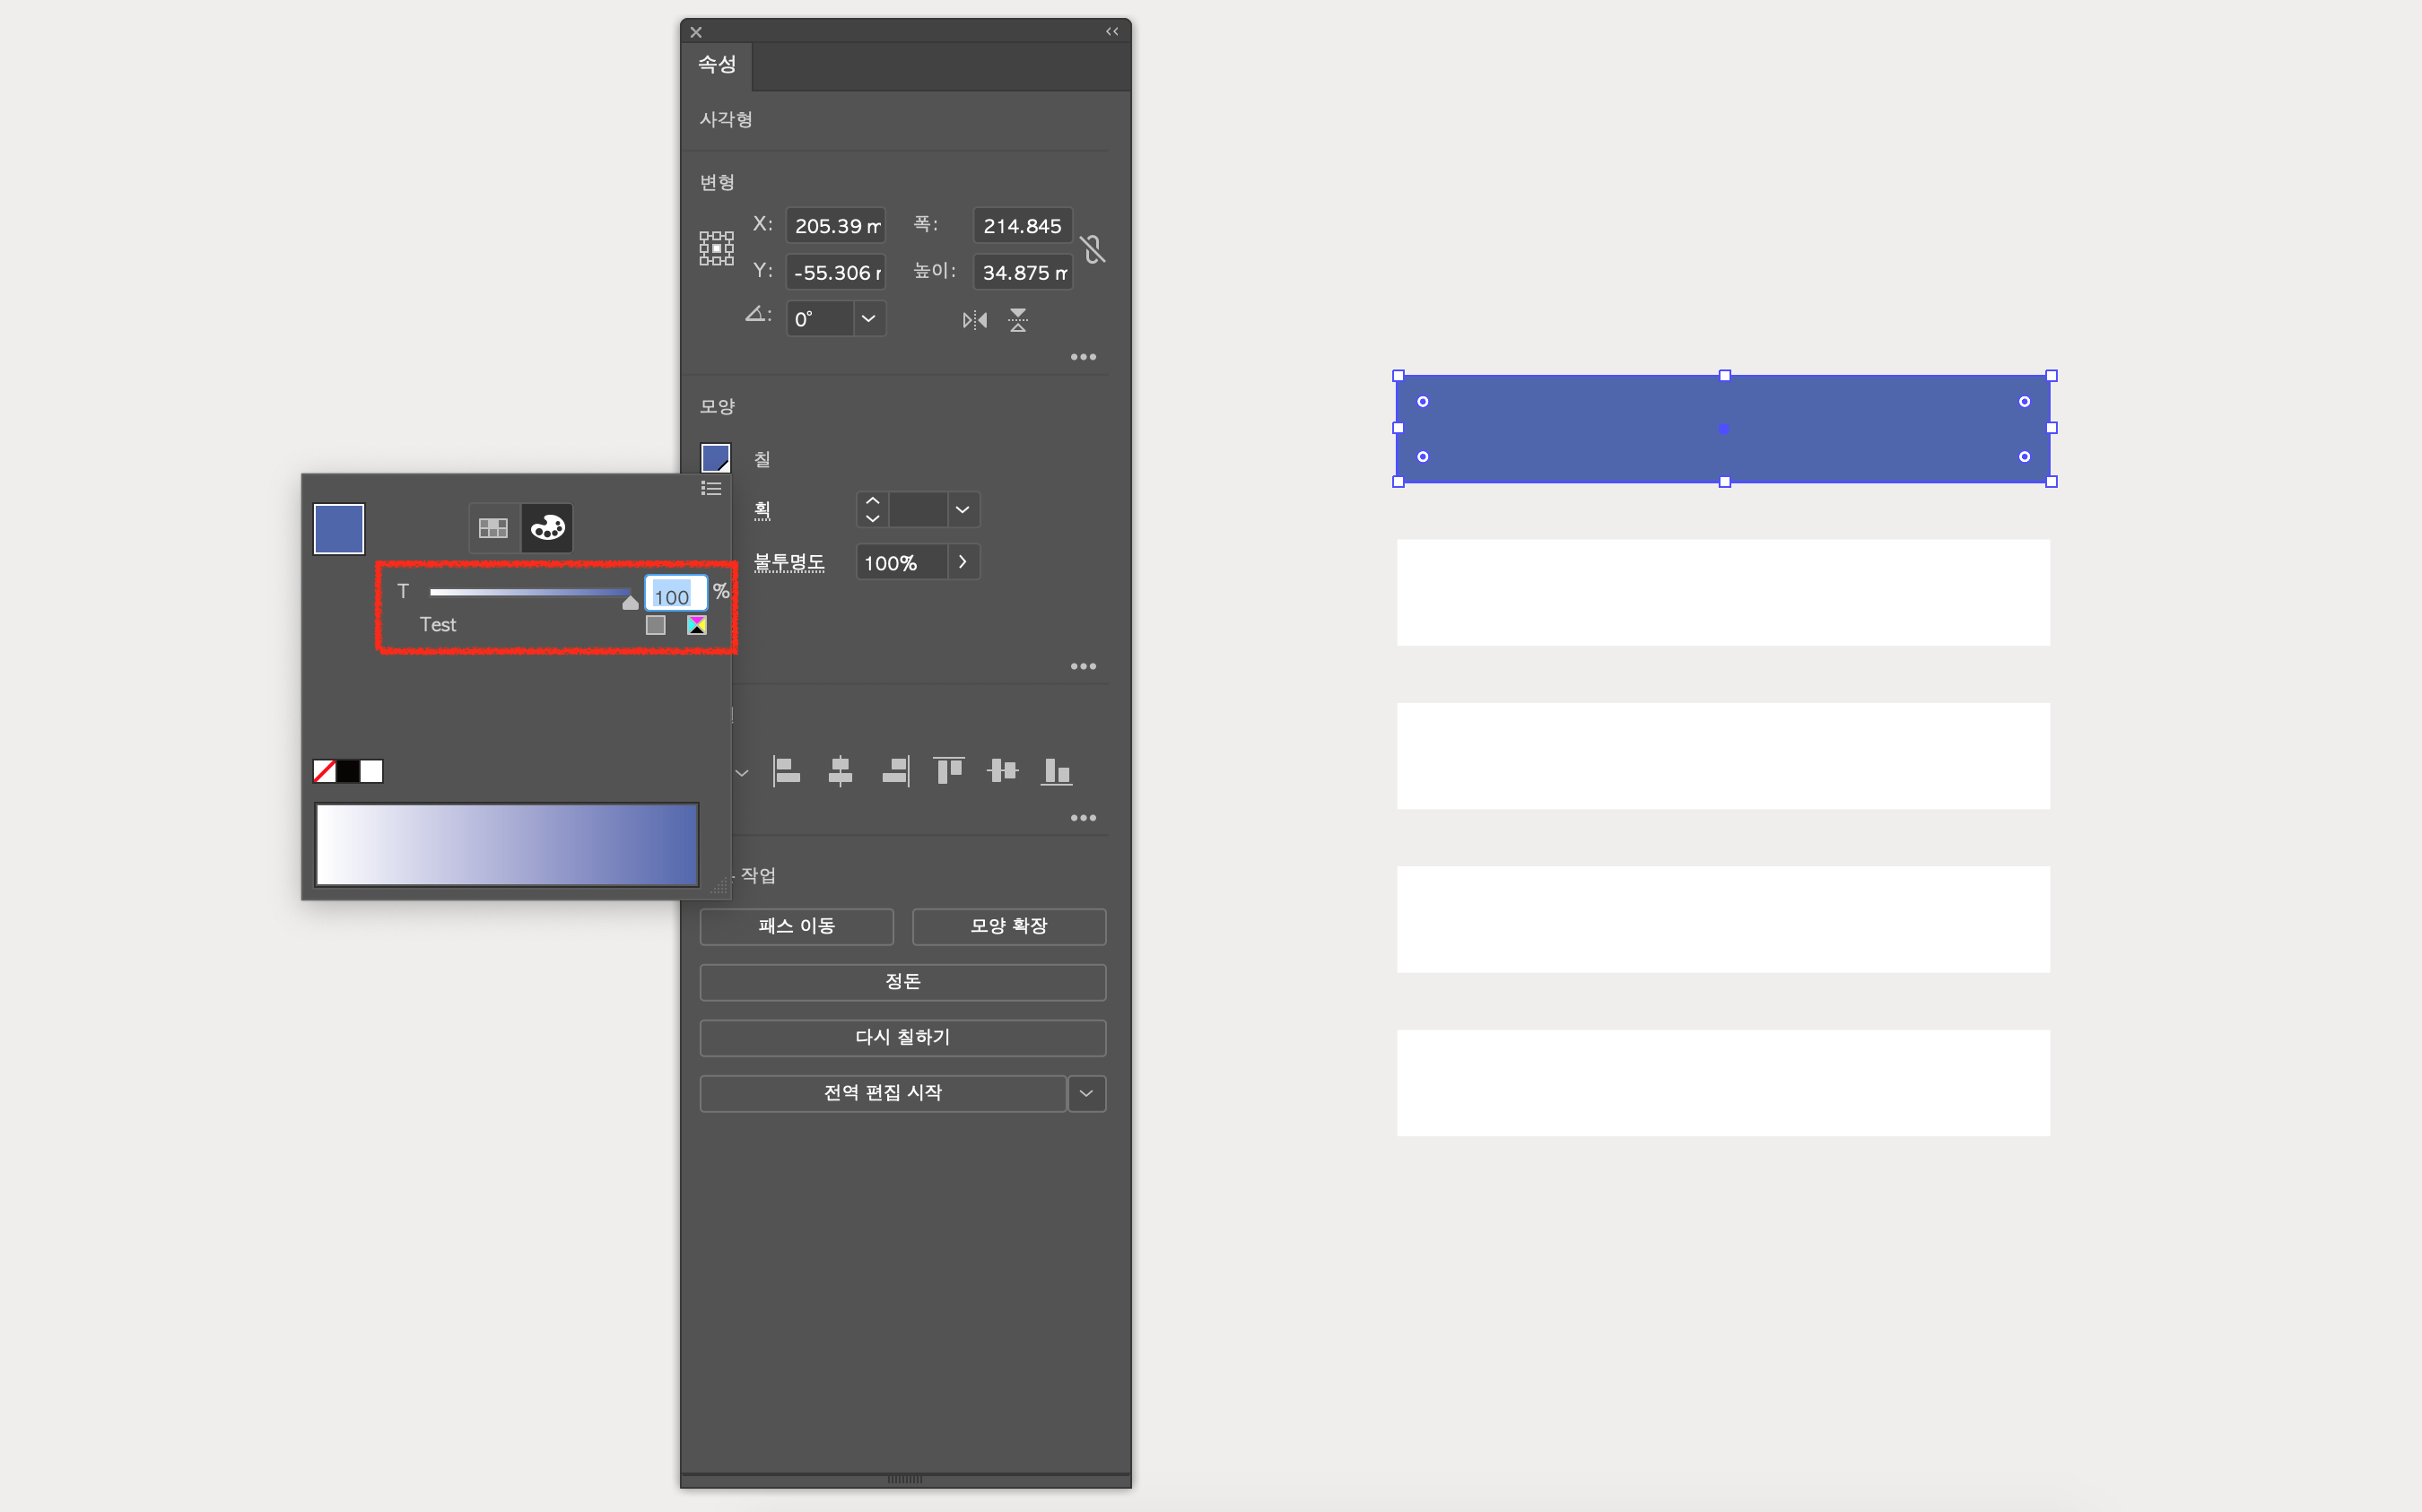The height and width of the screenshot is (1512, 2422).
Task: Open the 전역 편집 시작 options dropdown arrow
Action: point(1086,1093)
